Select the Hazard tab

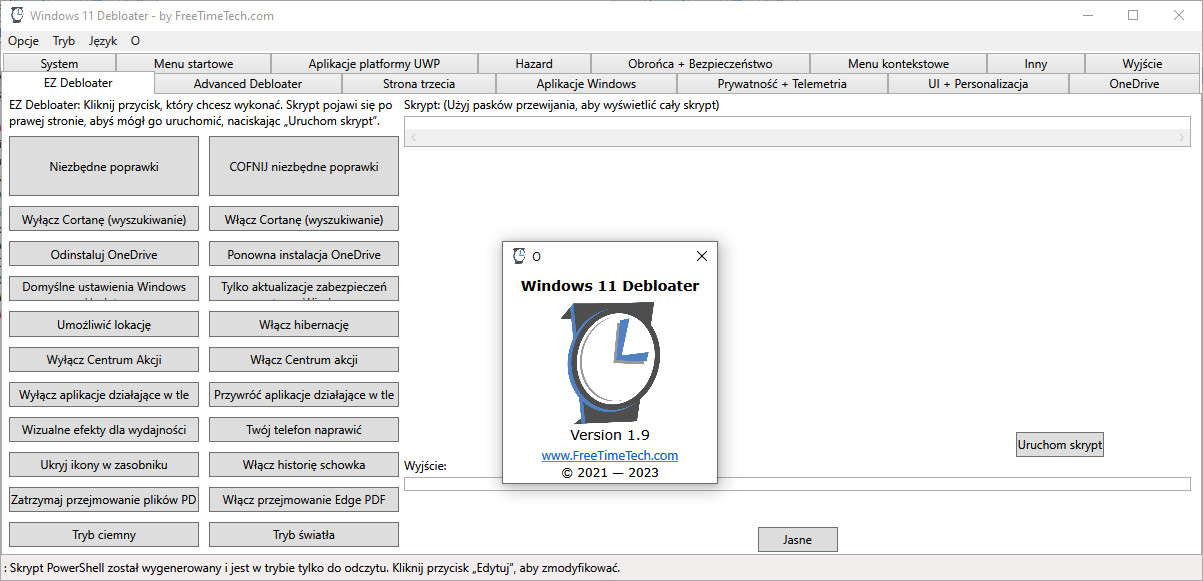534,64
